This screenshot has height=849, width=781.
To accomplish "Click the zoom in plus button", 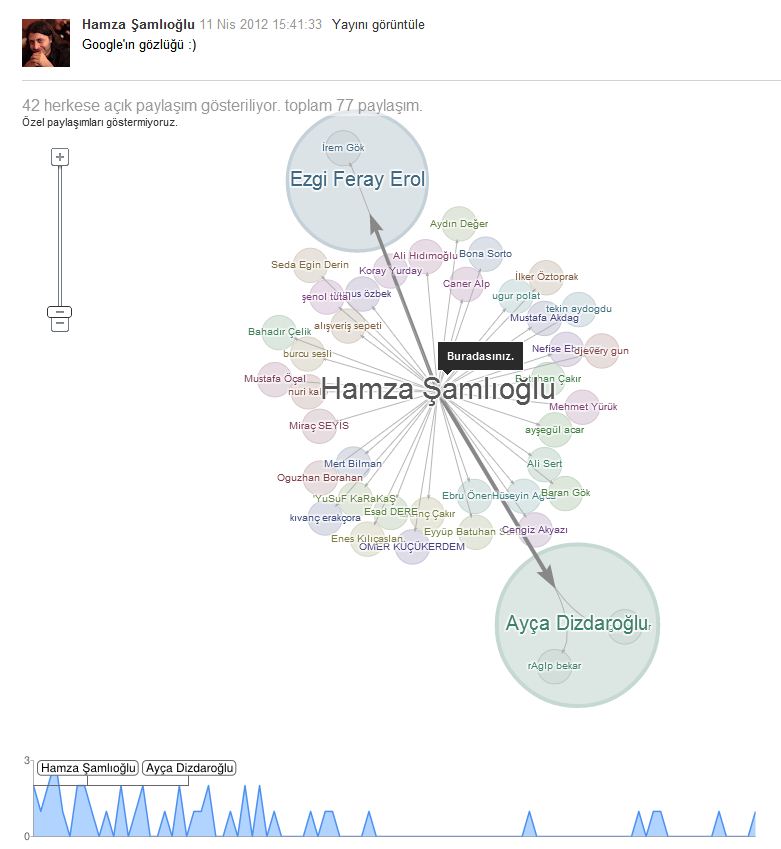I will click(x=60, y=158).
